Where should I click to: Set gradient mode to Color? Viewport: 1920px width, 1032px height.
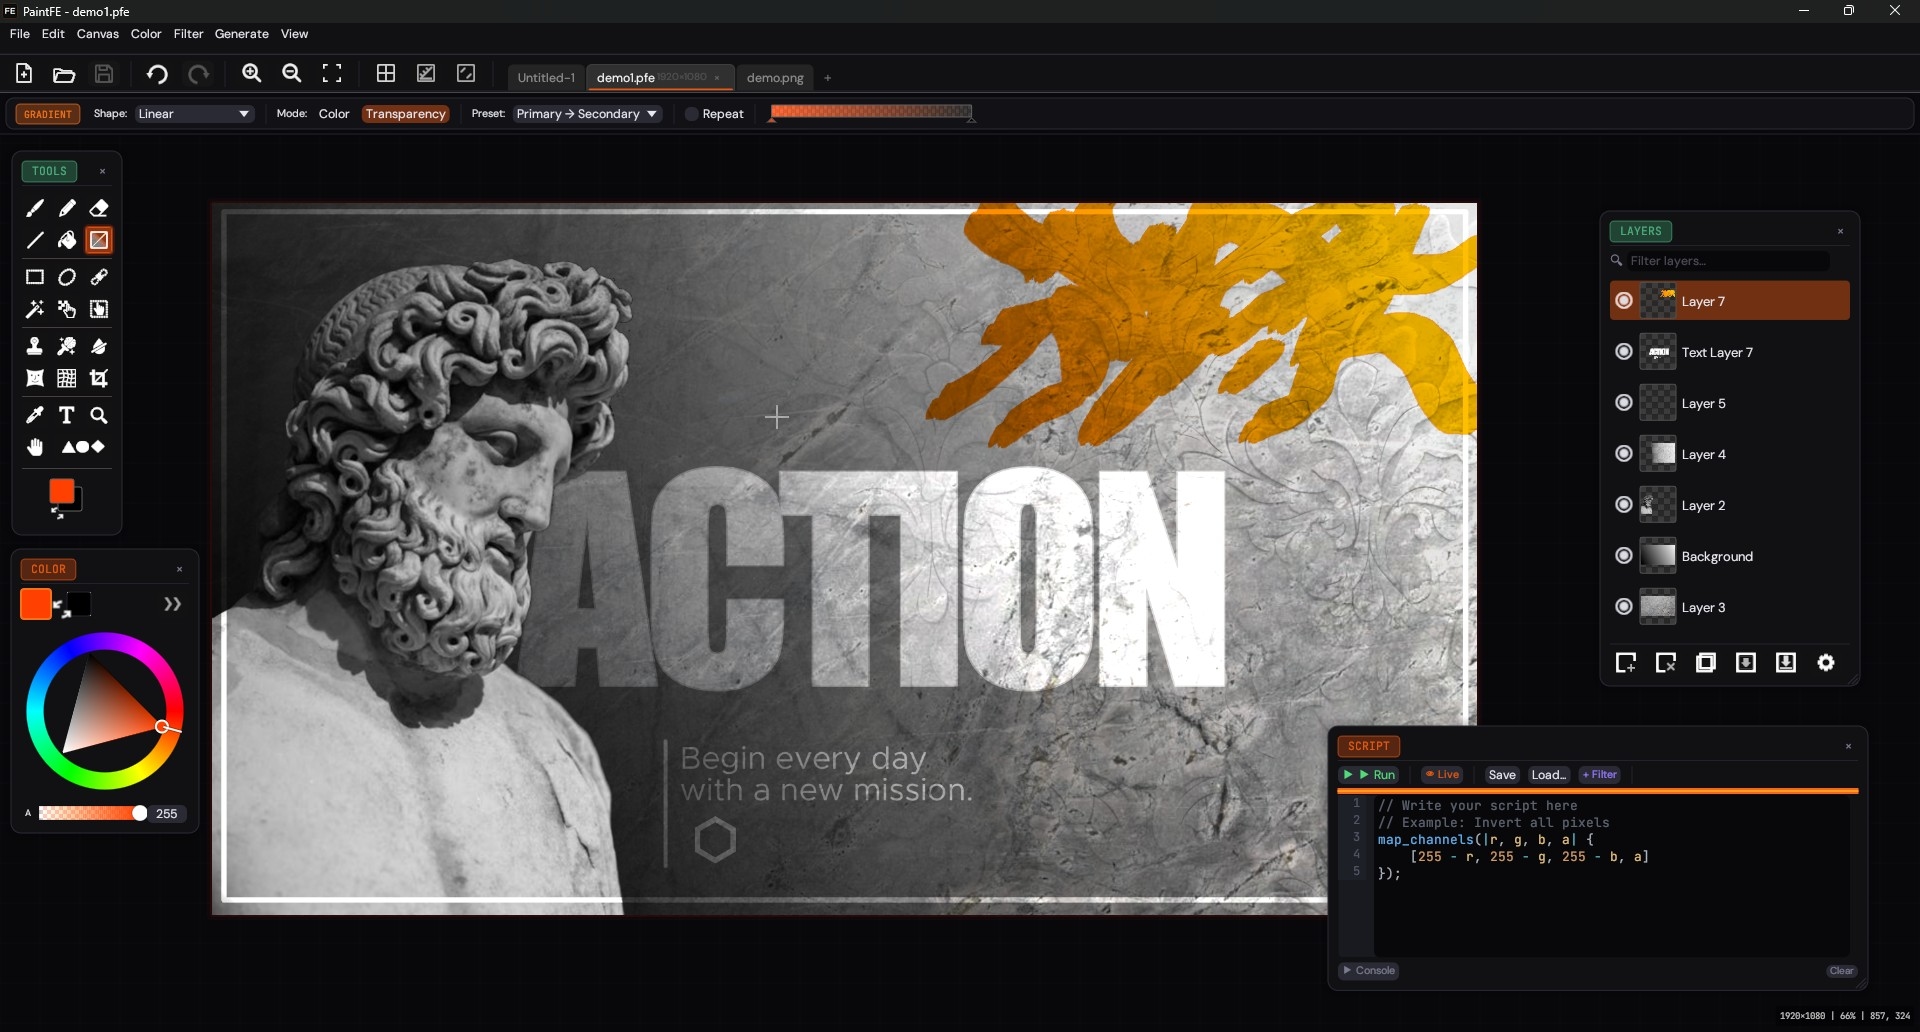(x=334, y=114)
